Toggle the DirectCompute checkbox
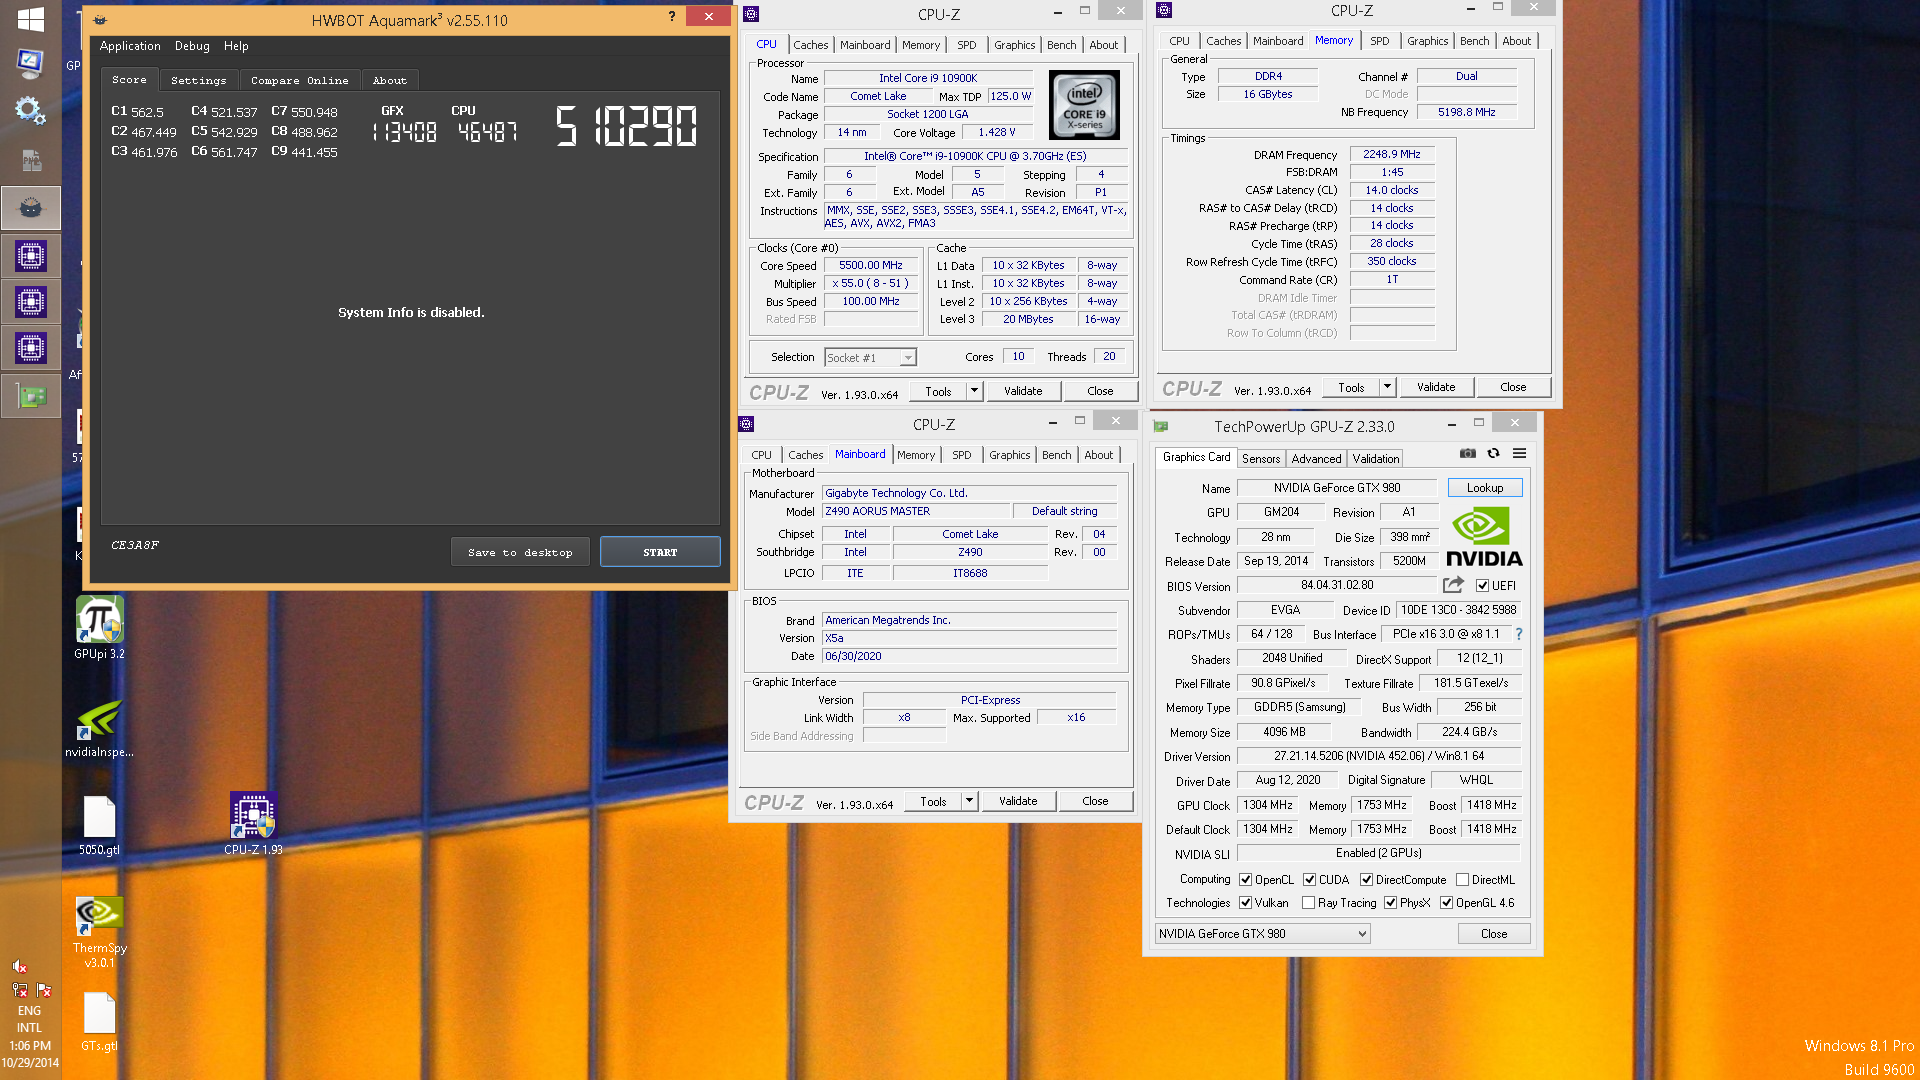This screenshot has width=1920, height=1080. tap(1366, 880)
